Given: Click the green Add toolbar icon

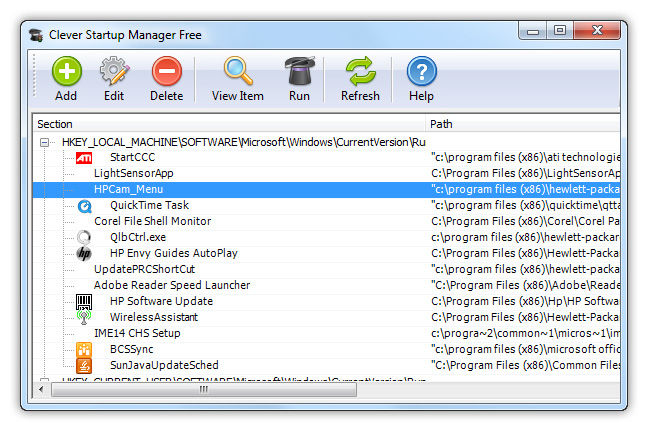Looking at the screenshot, I should (67, 71).
